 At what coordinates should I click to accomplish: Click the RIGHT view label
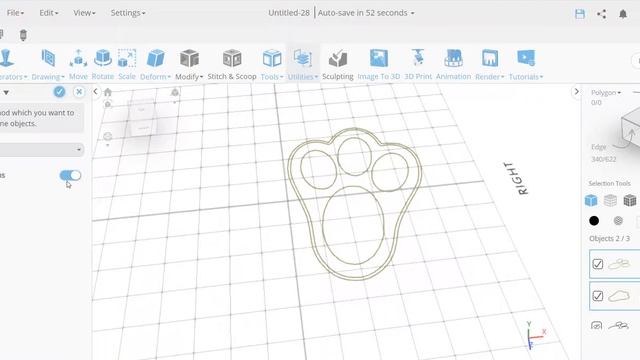click(516, 178)
